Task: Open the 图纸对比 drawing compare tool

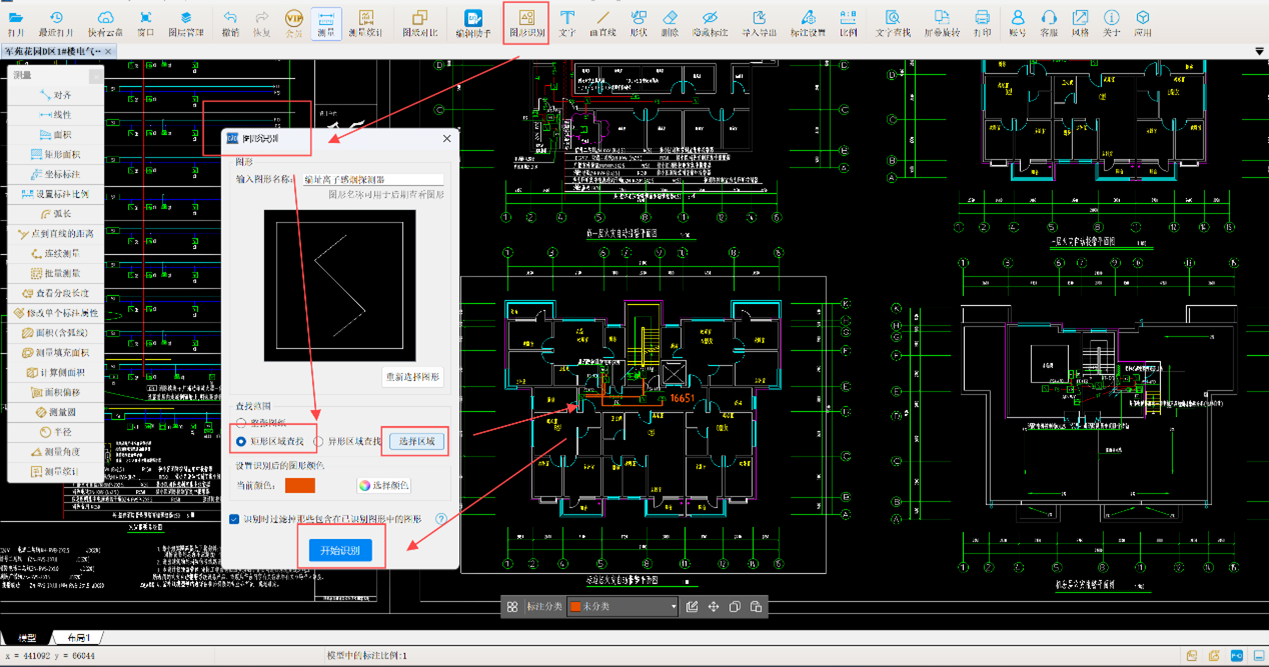Action: pyautogui.click(x=420, y=22)
